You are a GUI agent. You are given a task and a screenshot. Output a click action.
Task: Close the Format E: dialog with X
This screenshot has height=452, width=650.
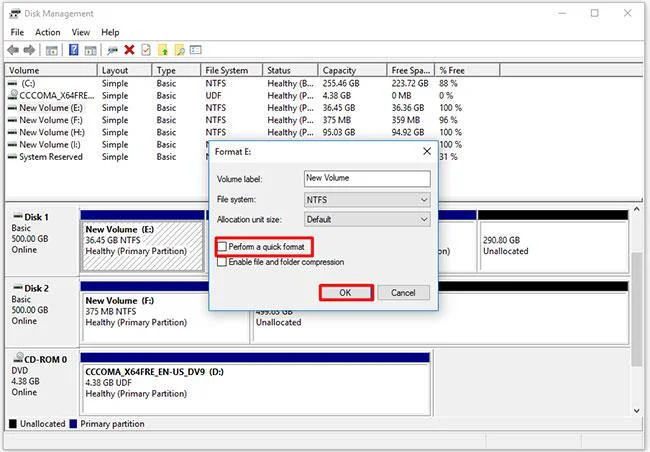[x=427, y=151]
